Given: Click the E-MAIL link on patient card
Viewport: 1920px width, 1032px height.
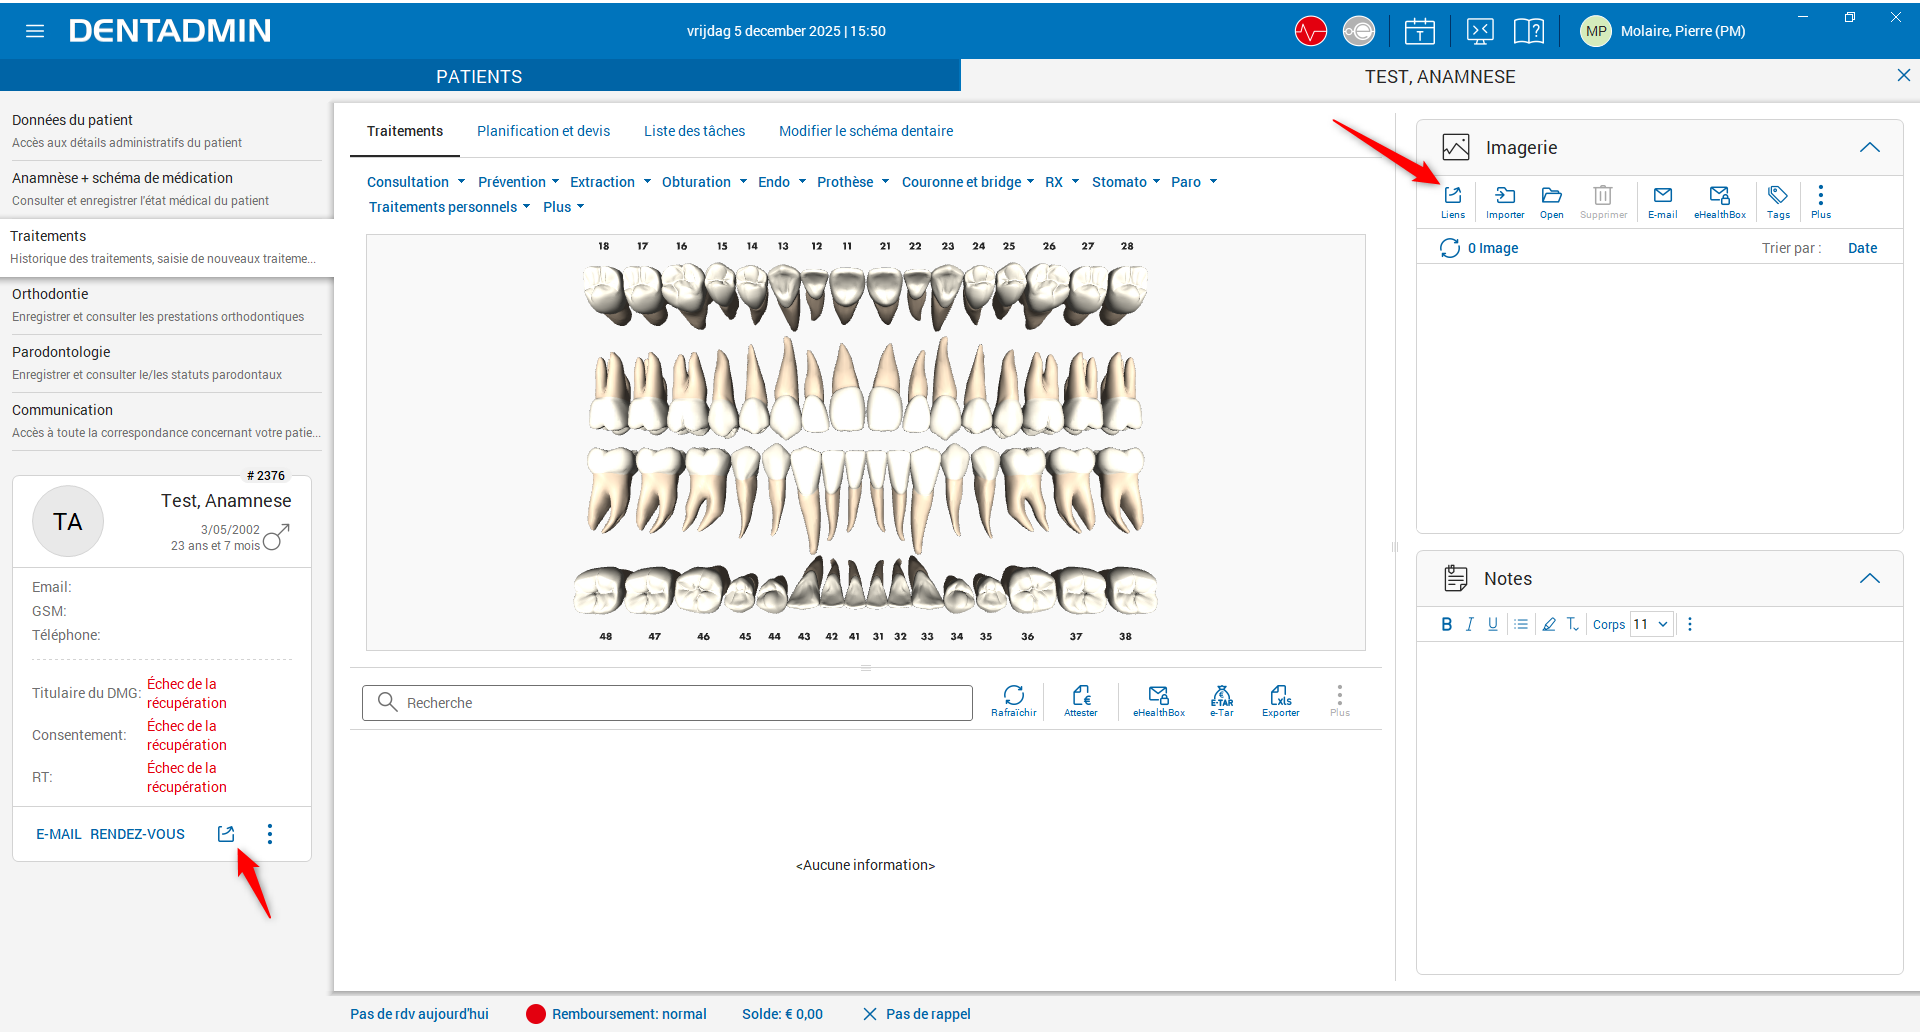Looking at the screenshot, I should [59, 834].
